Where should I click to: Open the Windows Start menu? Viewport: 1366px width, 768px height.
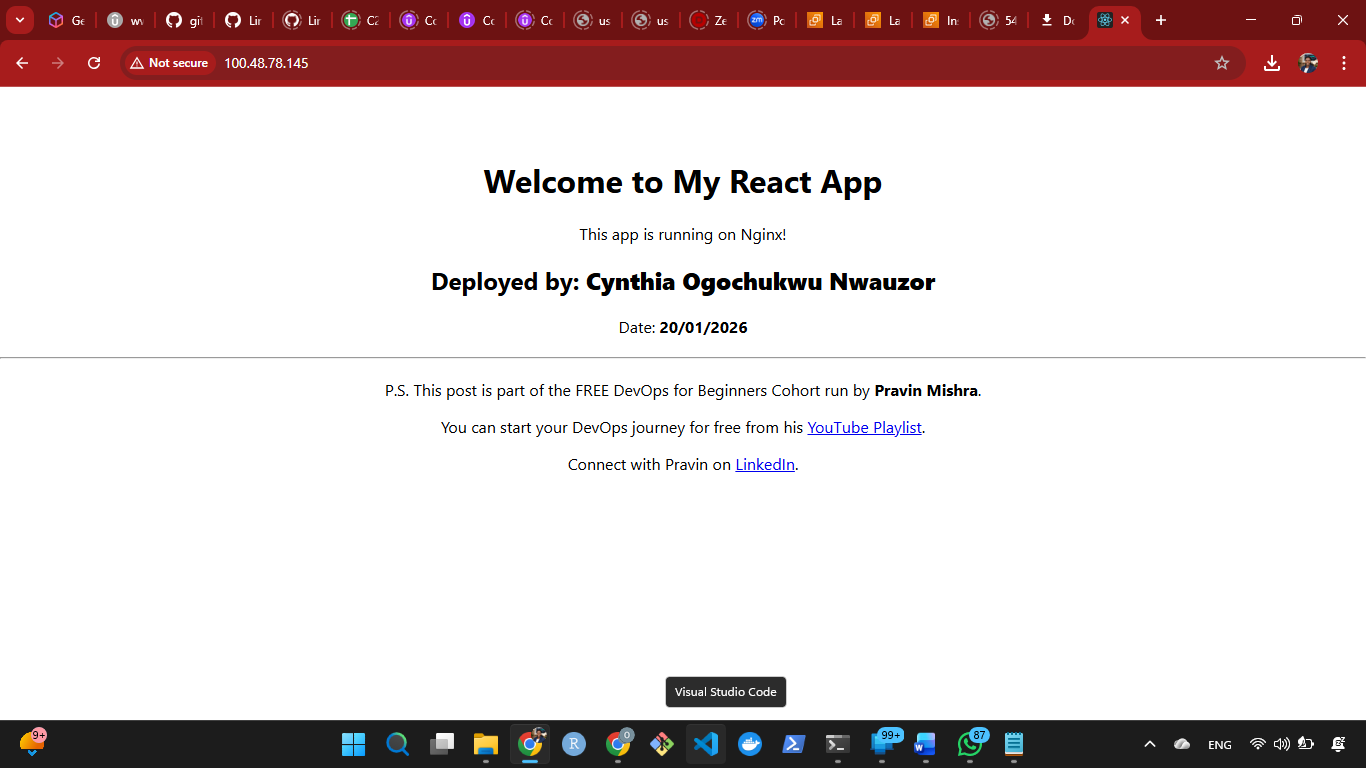[x=354, y=744]
